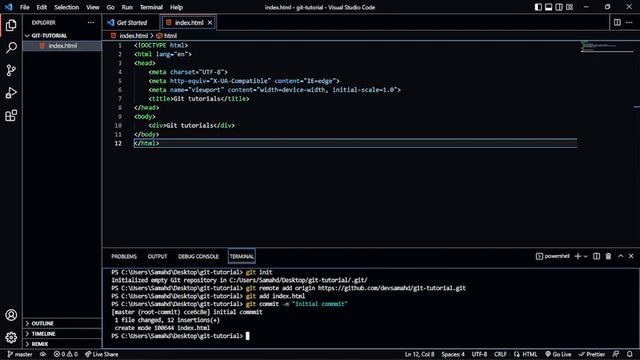Click line number 12 in the gutter
Screen dimensions: 640x360
pos(118,143)
